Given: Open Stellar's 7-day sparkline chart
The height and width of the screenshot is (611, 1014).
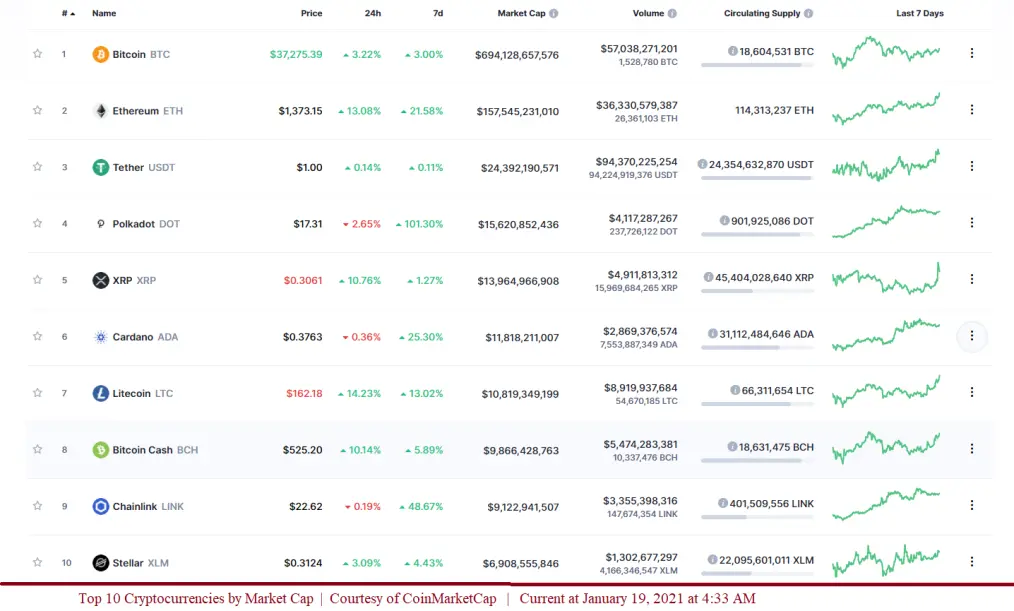Looking at the screenshot, I should 886,561.
